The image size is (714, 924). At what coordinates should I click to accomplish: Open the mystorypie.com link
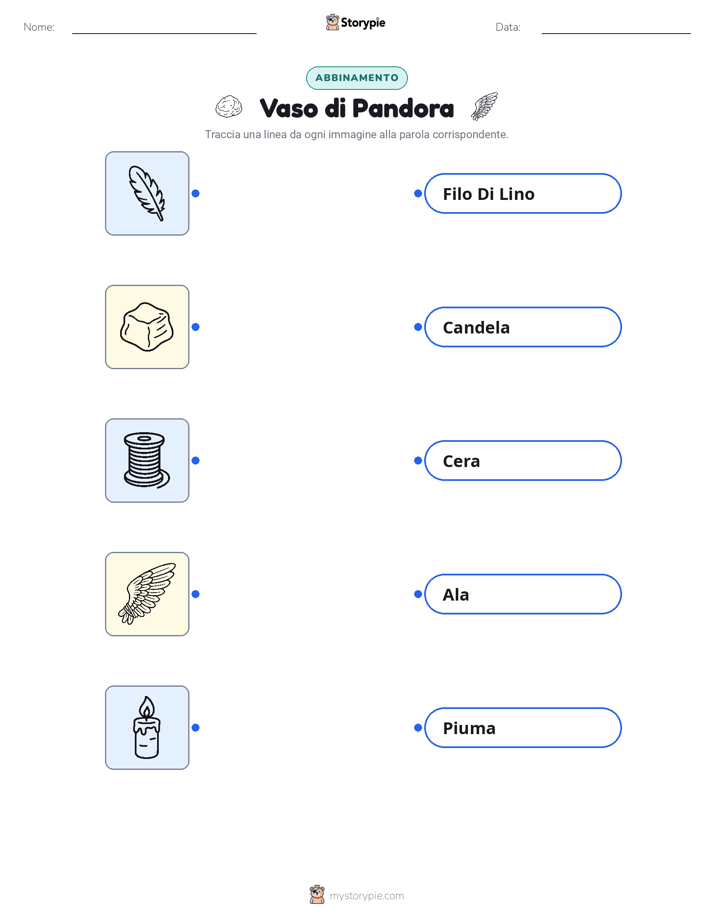click(x=366, y=896)
